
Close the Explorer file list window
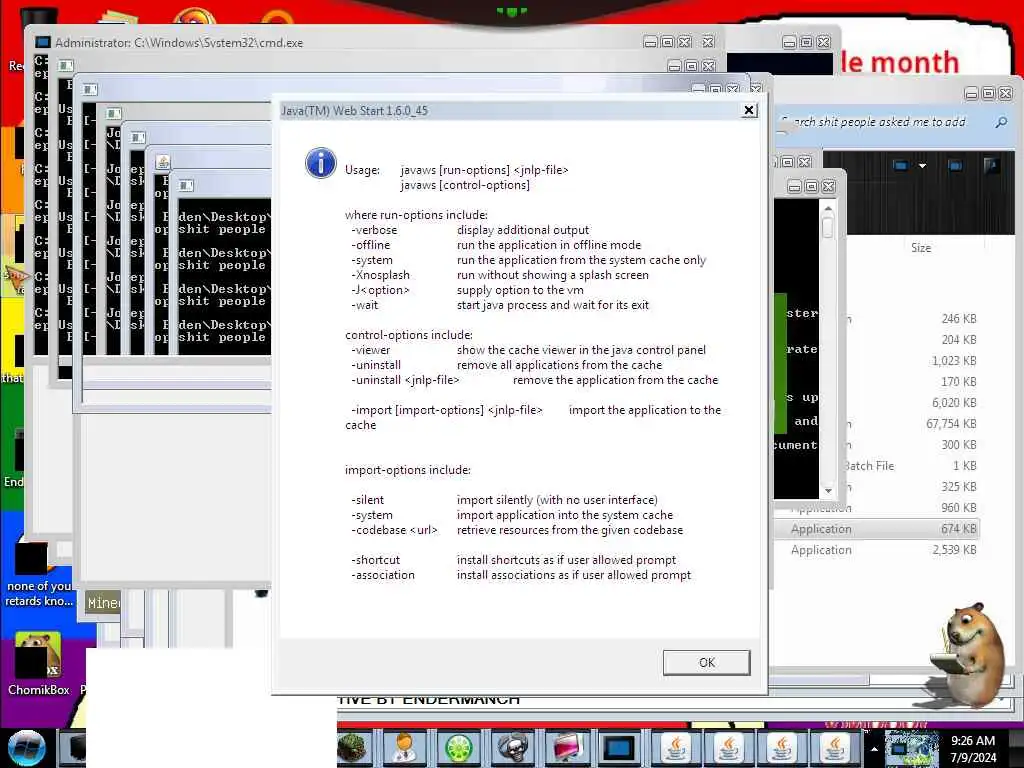point(1006,93)
